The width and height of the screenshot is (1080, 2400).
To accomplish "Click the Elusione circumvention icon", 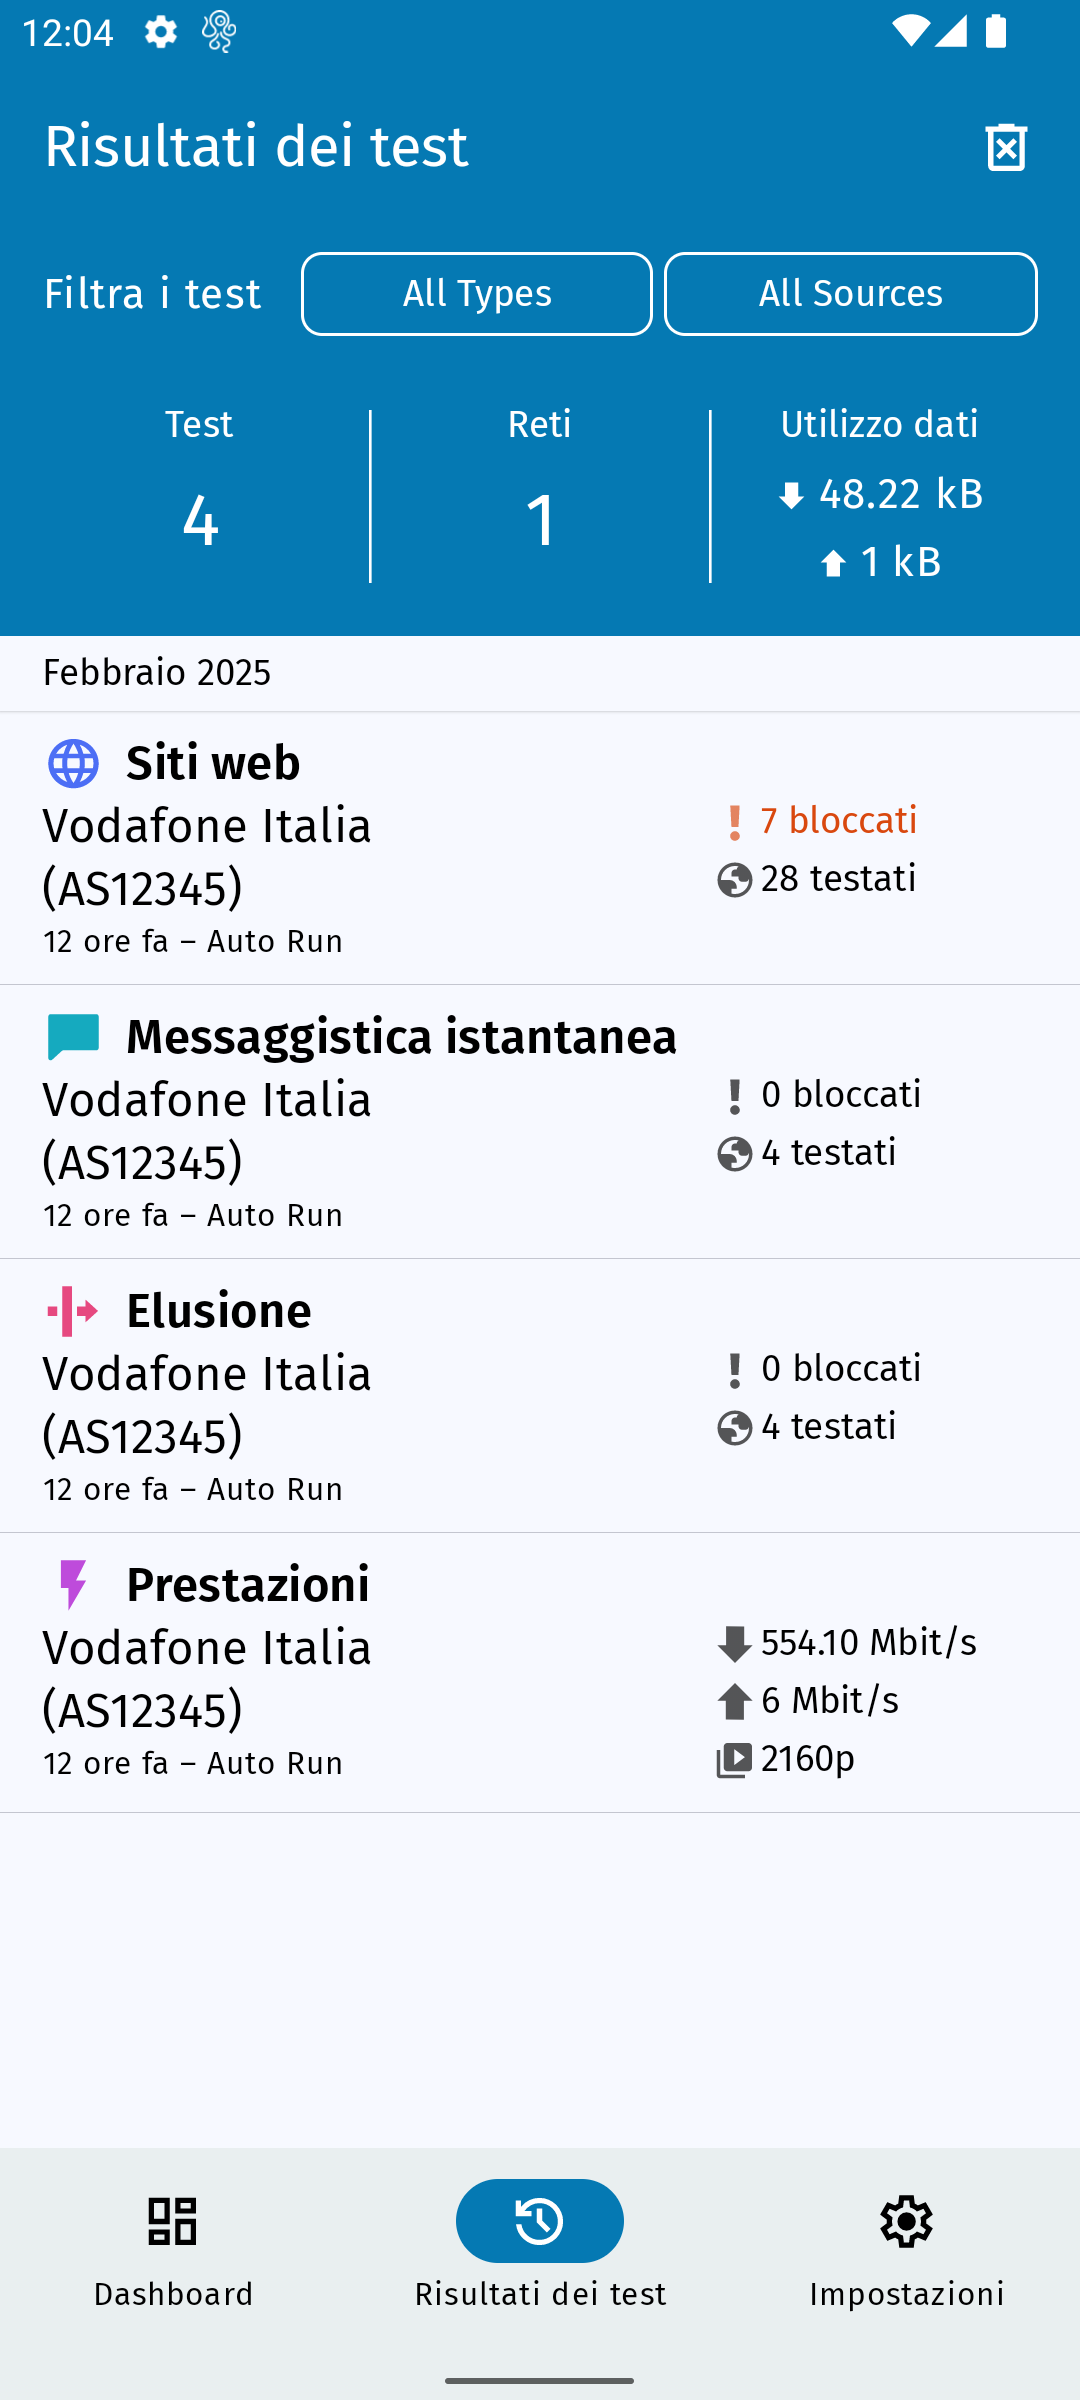I will (x=73, y=1311).
